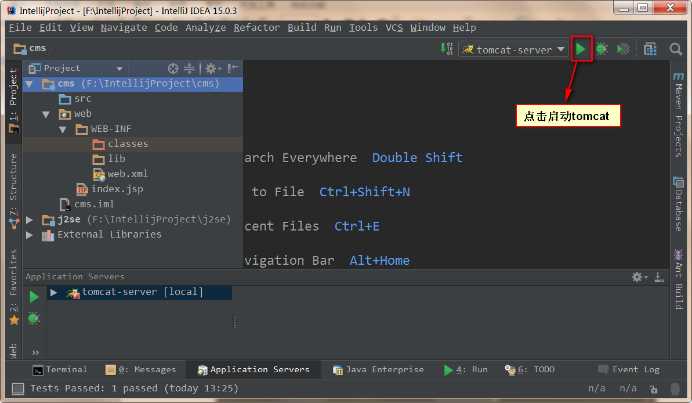Open the Refactor menu
Image resolution: width=692 pixels, height=403 pixels.
(x=257, y=27)
